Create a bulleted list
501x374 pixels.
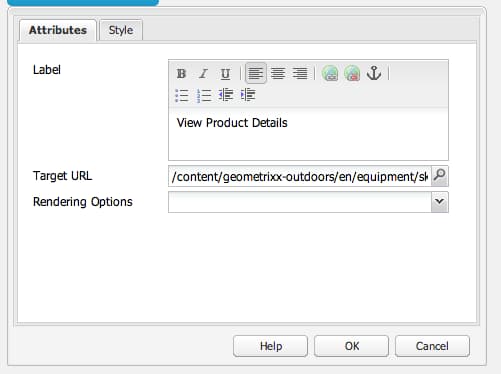182,95
